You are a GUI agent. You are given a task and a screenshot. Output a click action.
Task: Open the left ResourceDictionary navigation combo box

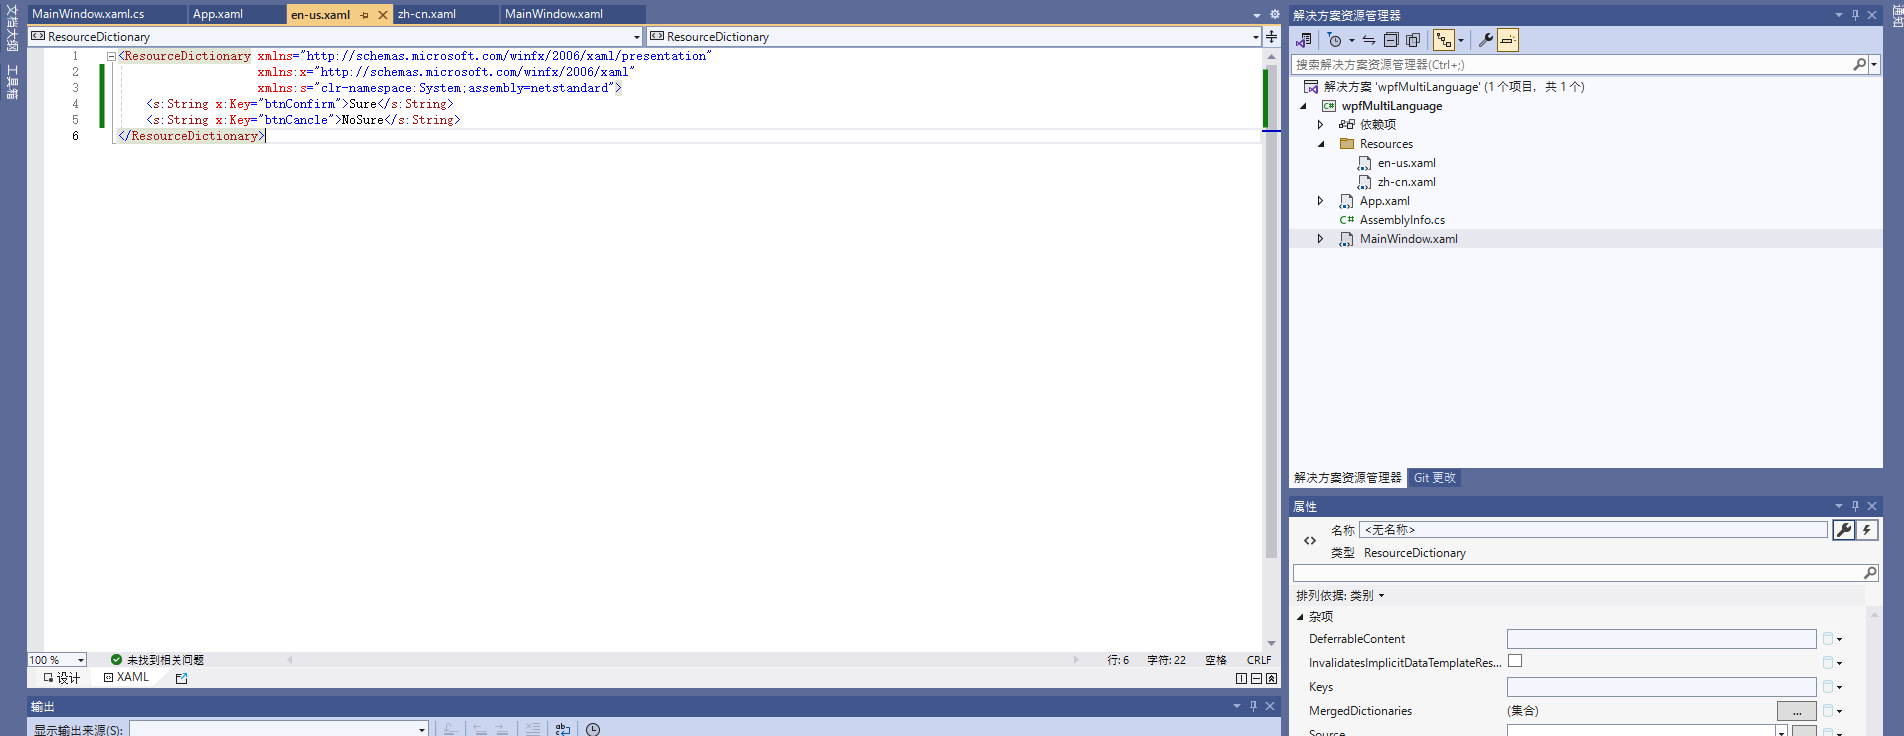[336, 37]
